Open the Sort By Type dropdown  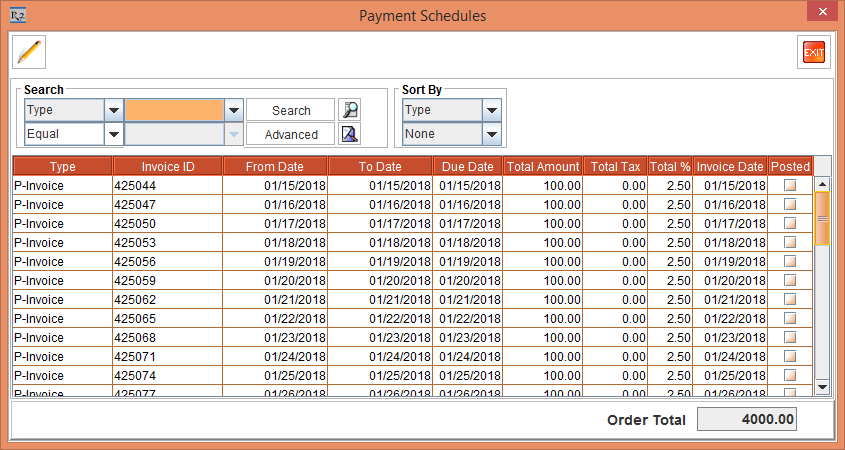(491, 110)
